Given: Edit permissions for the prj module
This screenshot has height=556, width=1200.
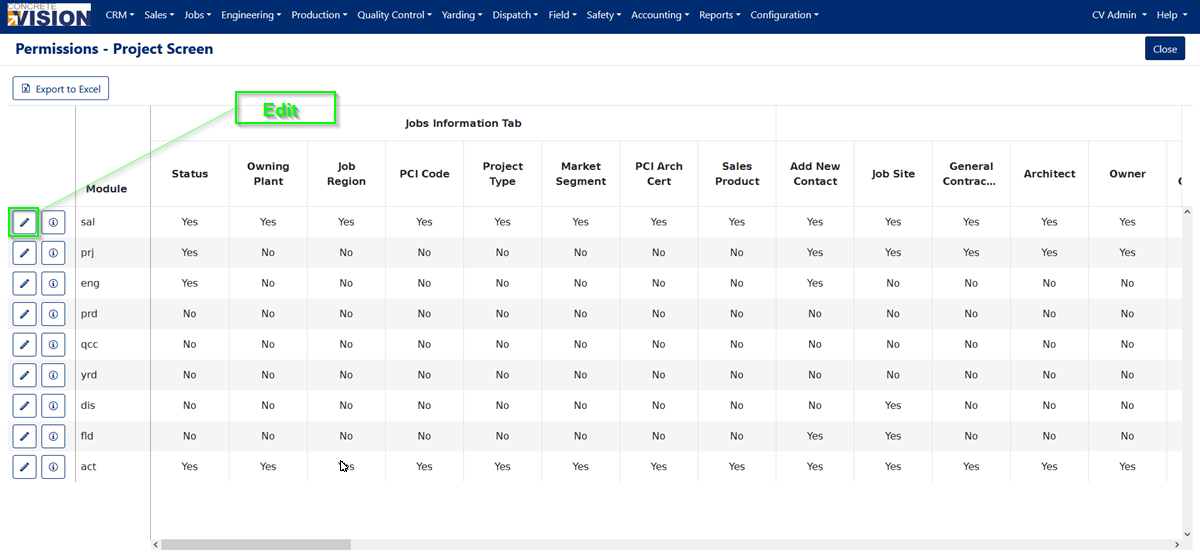Looking at the screenshot, I should tap(25, 253).
